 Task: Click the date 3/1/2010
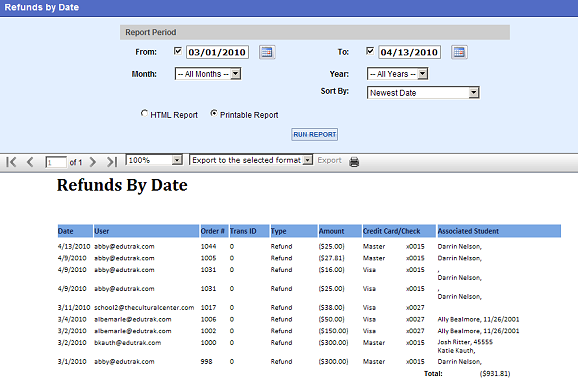point(72,362)
